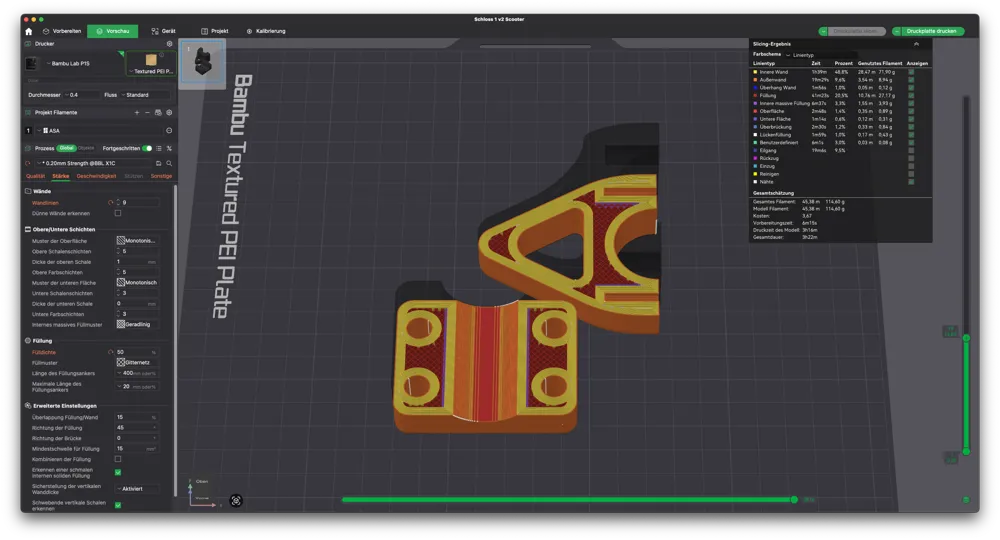Open the 0.20mm Strength process preset dropdown

[94, 163]
